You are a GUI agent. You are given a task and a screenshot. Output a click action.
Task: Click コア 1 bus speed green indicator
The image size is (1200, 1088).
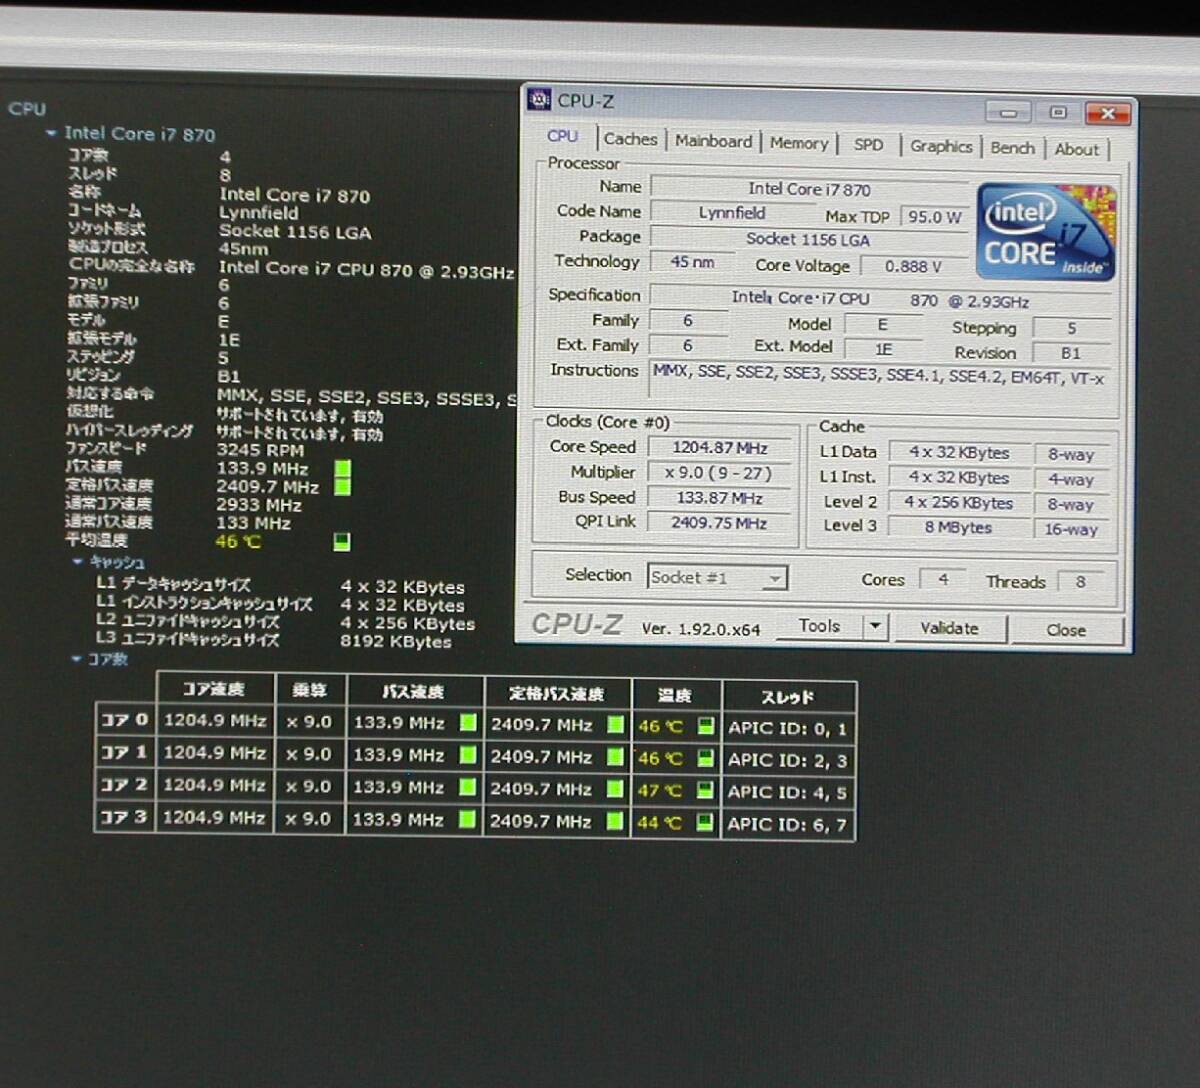468,754
